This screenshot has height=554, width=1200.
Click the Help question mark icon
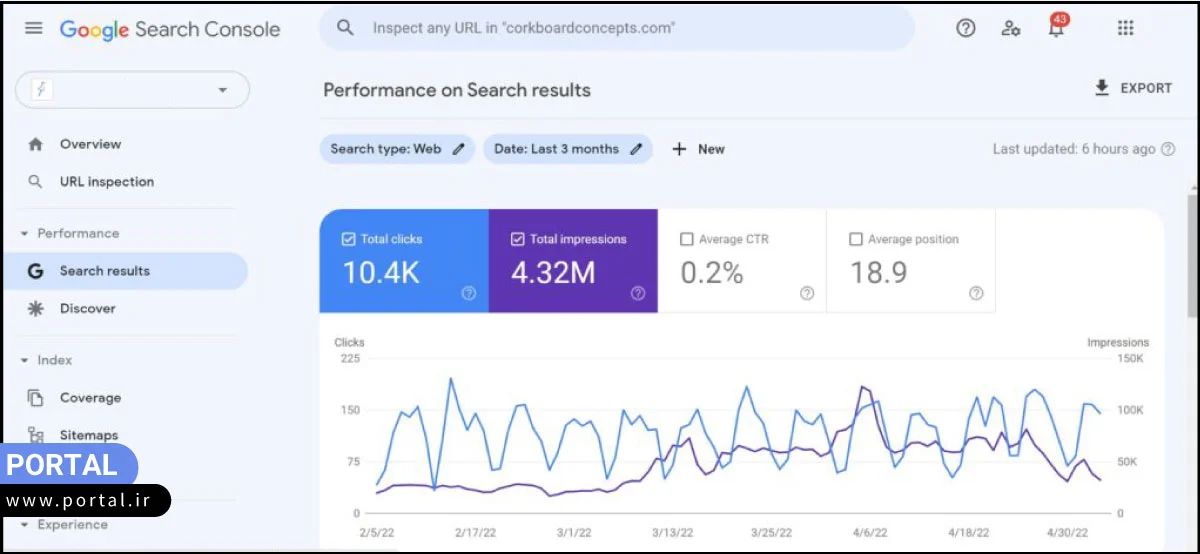click(x=965, y=28)
